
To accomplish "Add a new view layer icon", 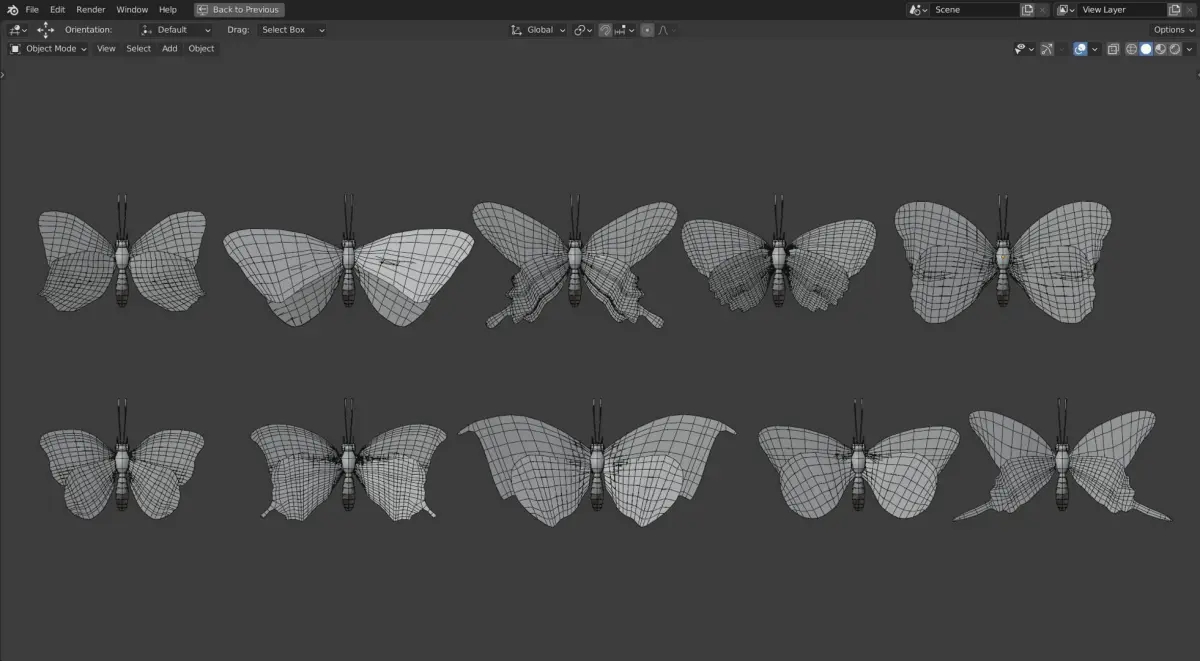I will pyautogui.click(x=1175, y=10).
